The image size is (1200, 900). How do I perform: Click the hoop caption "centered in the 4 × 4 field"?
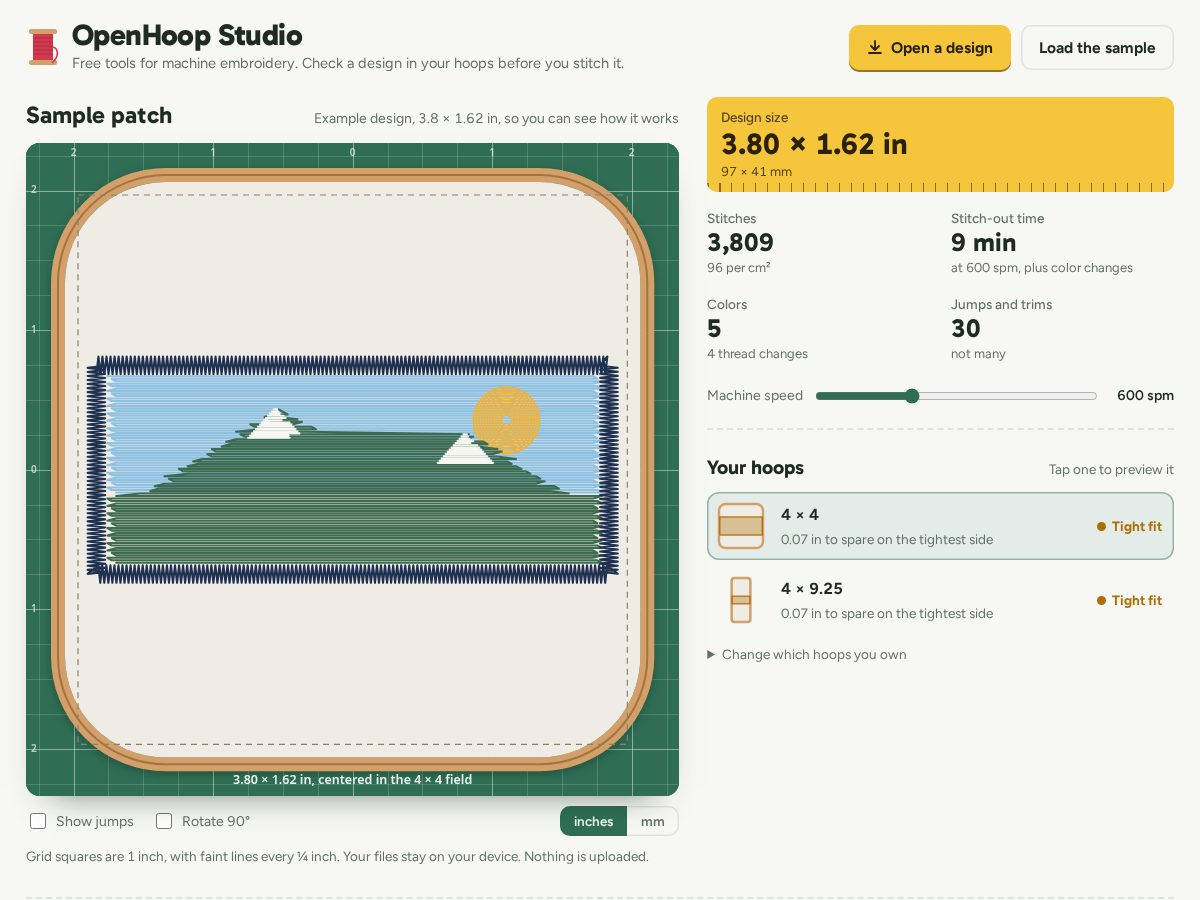pyautogui.click(x=395, y=779)
